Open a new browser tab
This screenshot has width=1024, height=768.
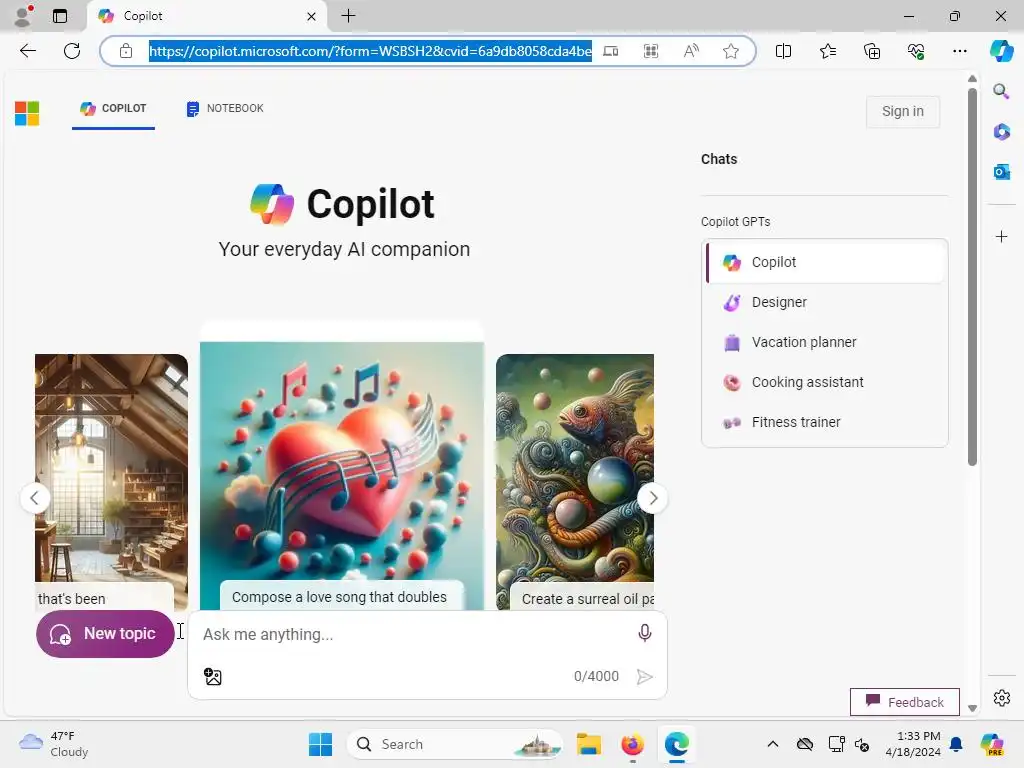(349, 16)
